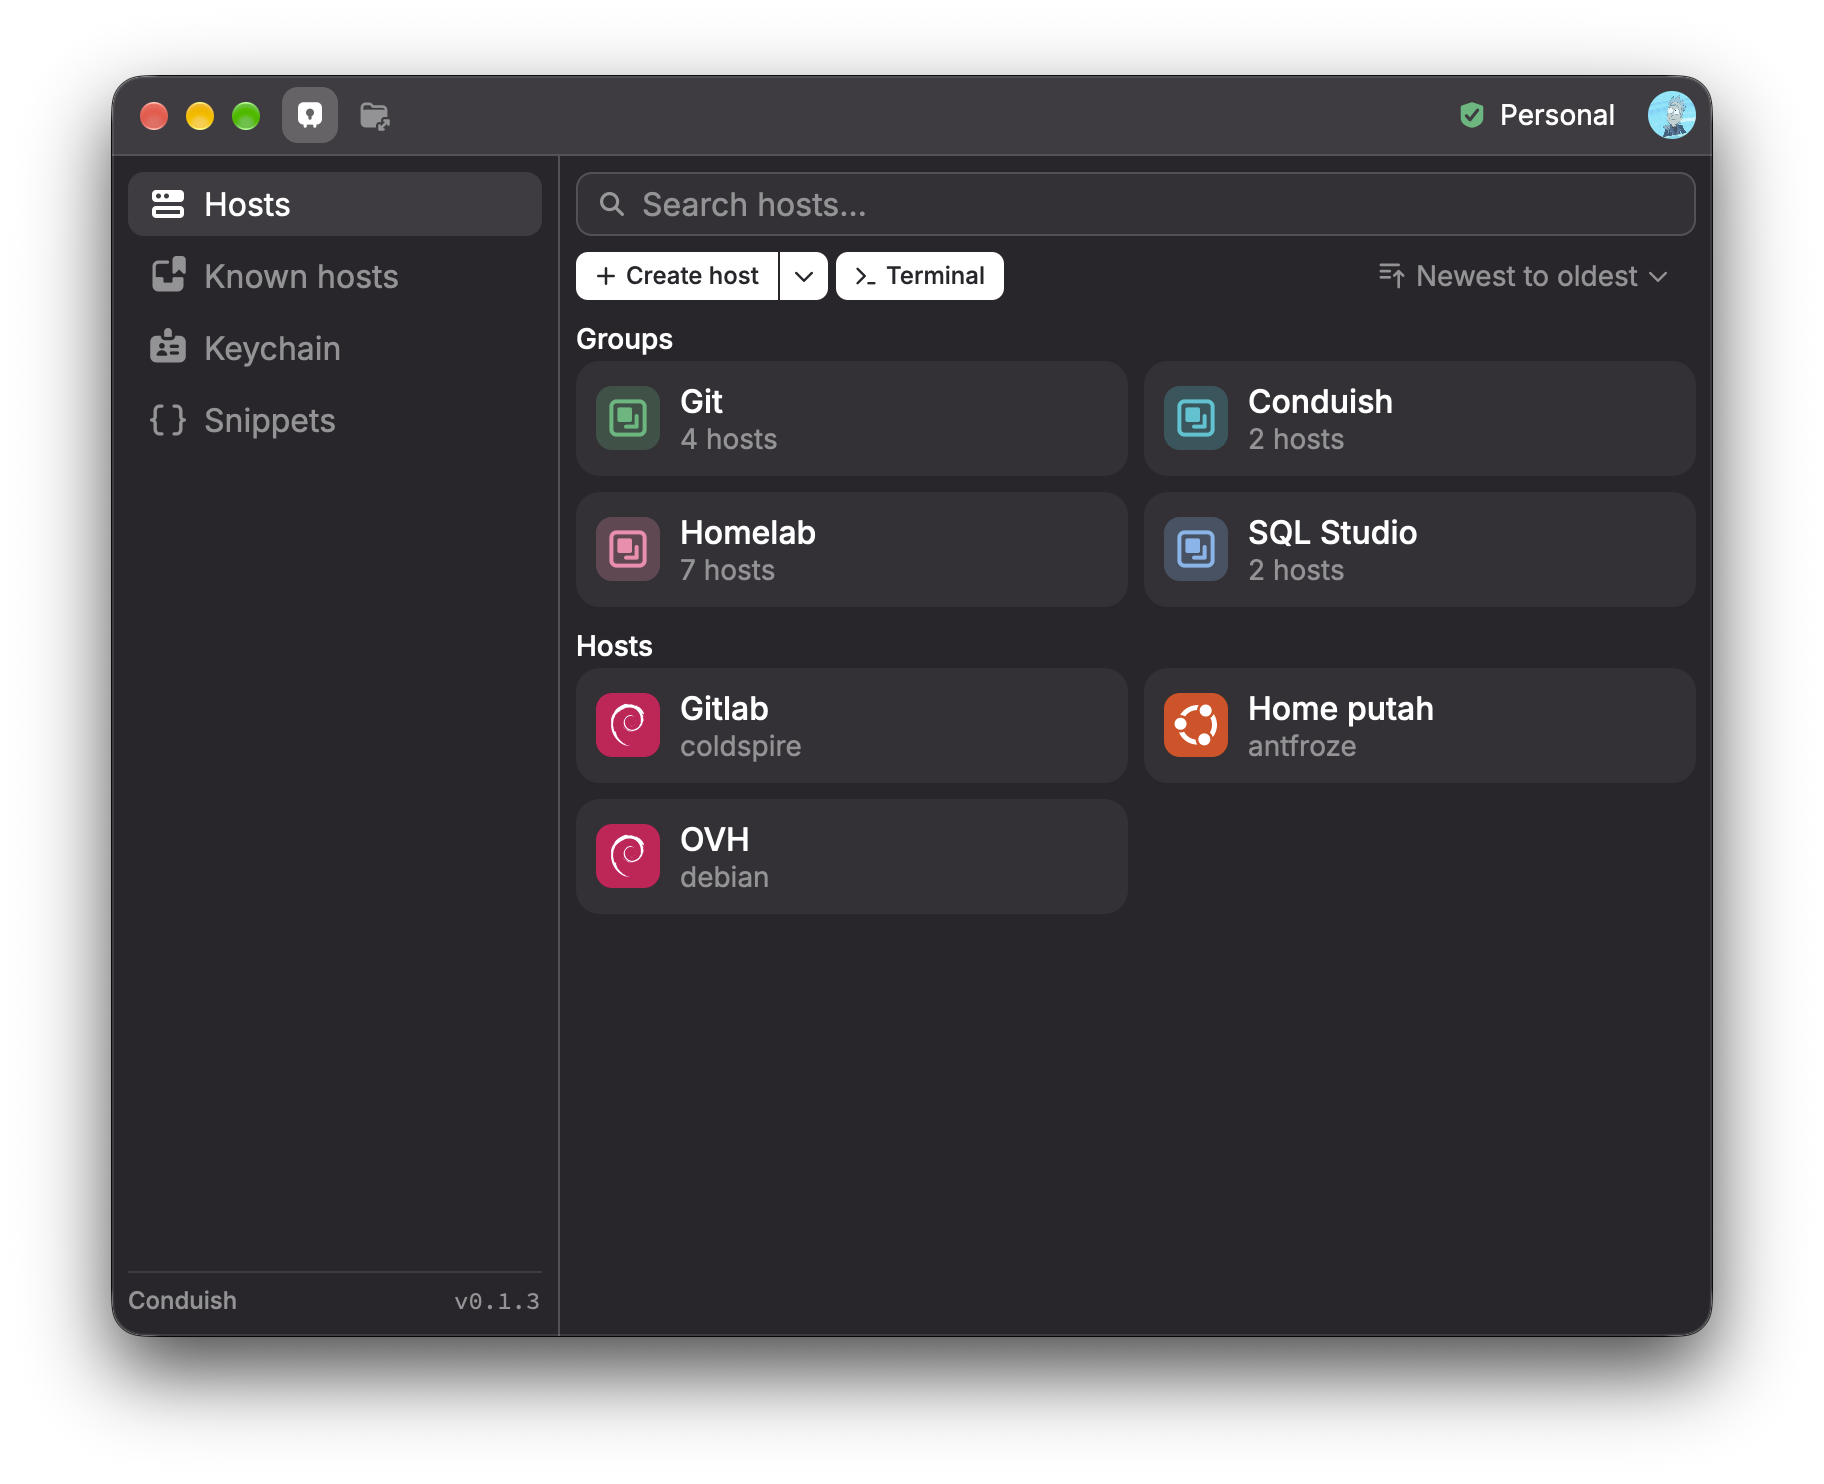Viewport: 1824px width, 1484px height.
Task: Open the vault icon in title bar
Action: pyautogui.click(x=310, y=115)
